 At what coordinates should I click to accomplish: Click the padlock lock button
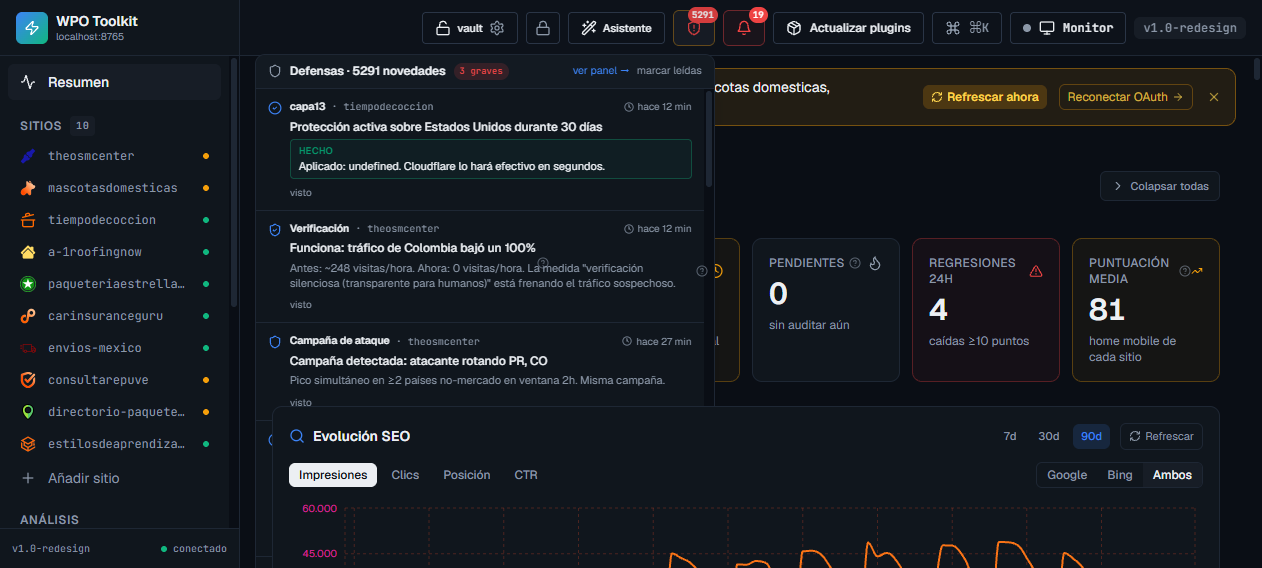coord(543,28)
